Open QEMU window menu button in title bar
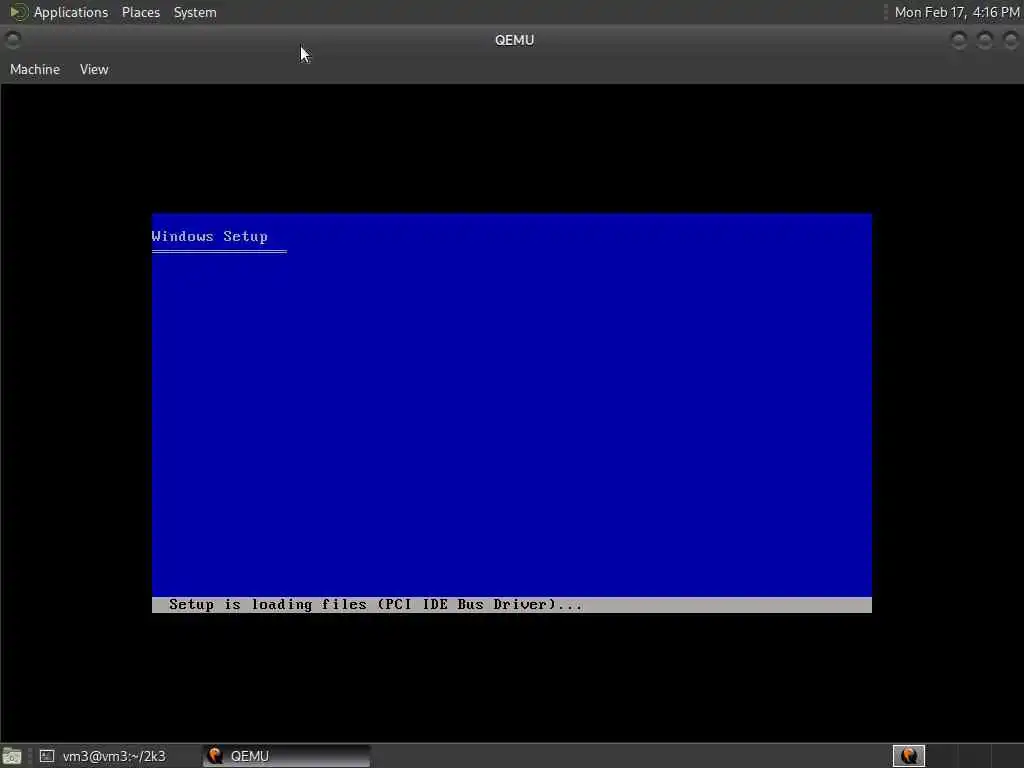 click(x=12, y=40)
